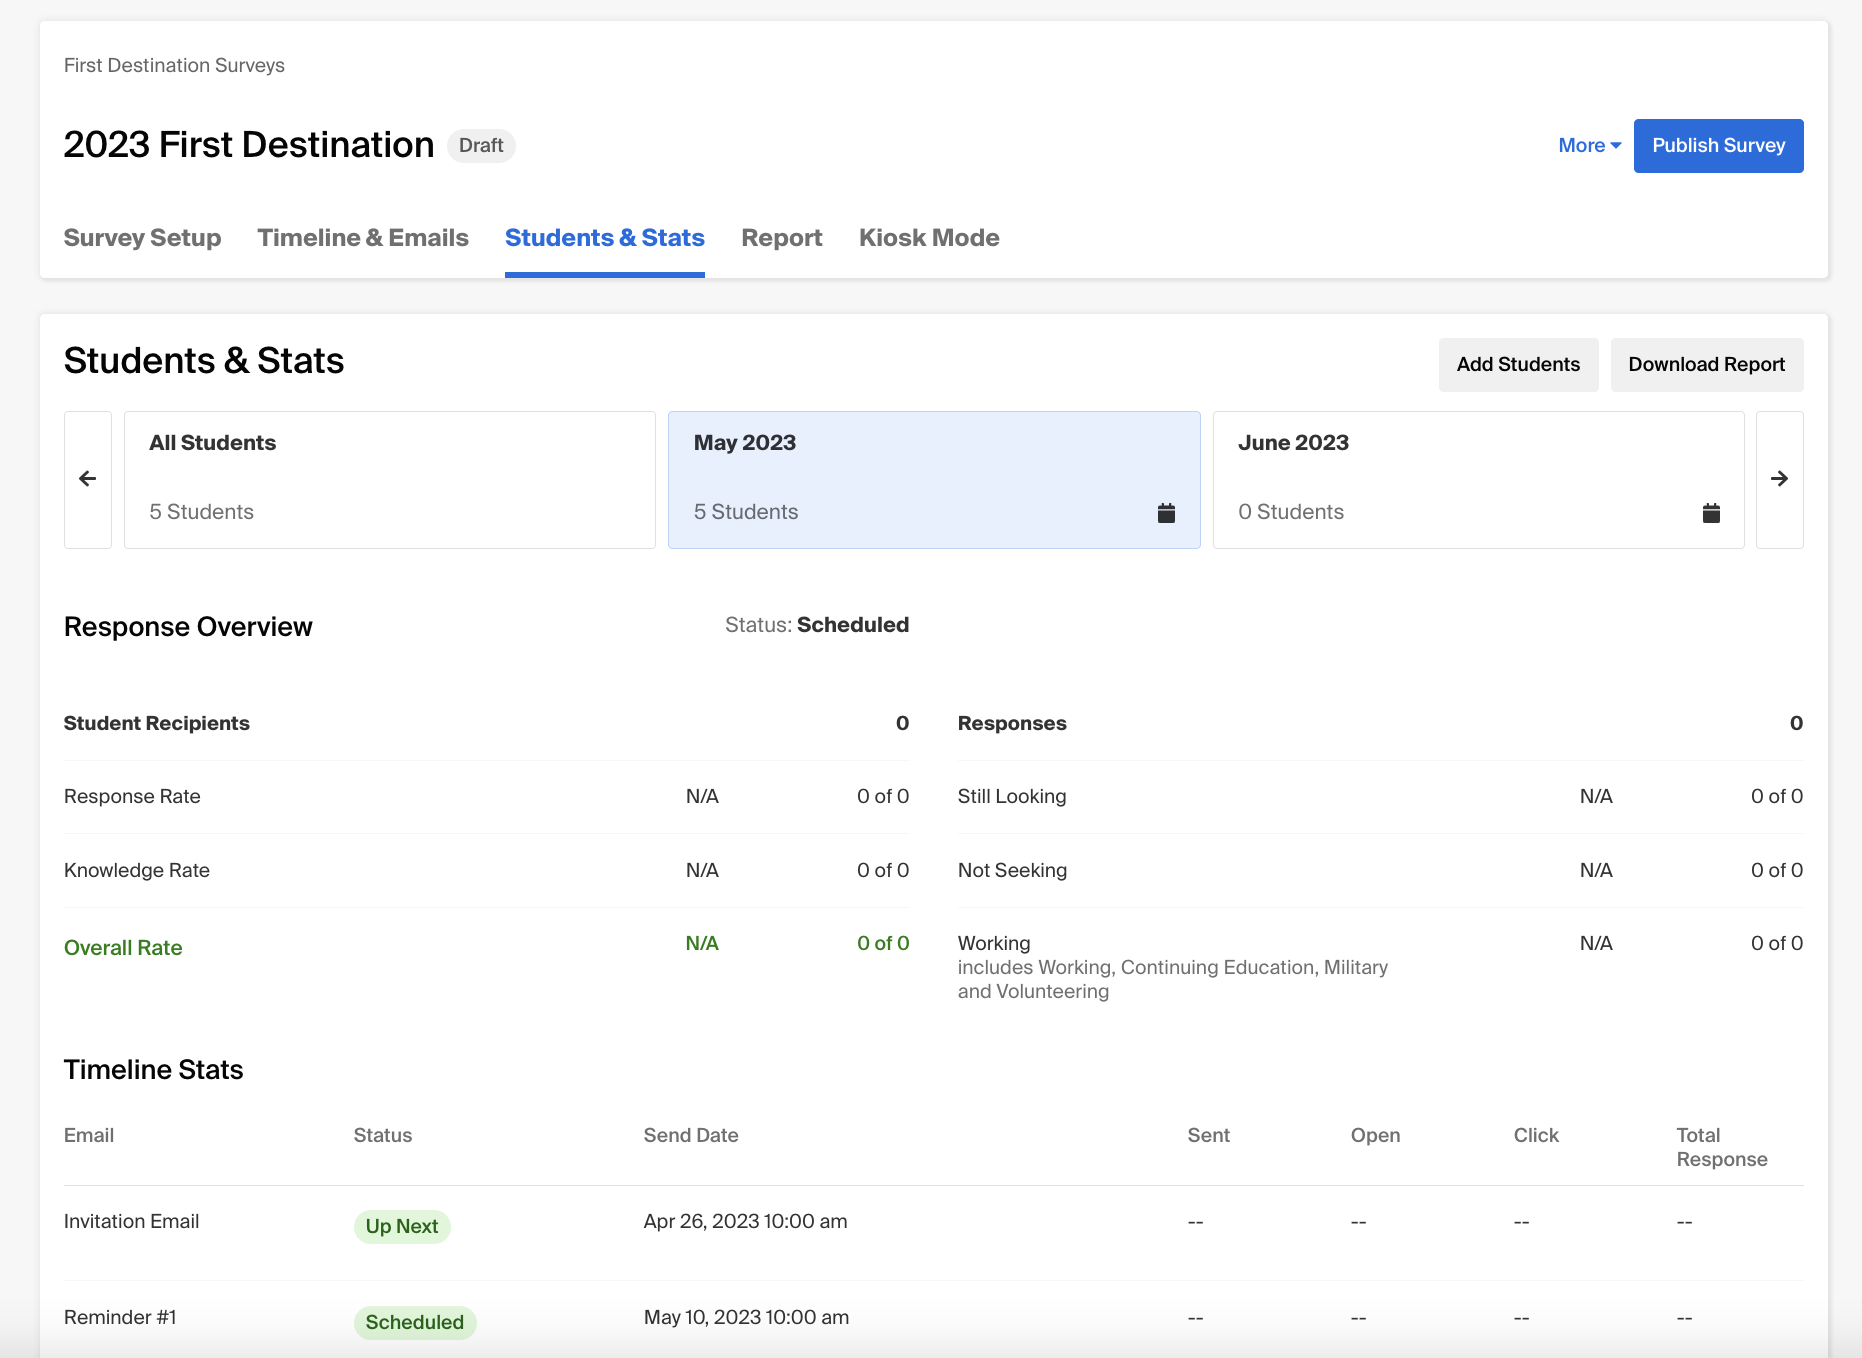Go to the Report tab
1862x1358 pixels.
[782, 238]
